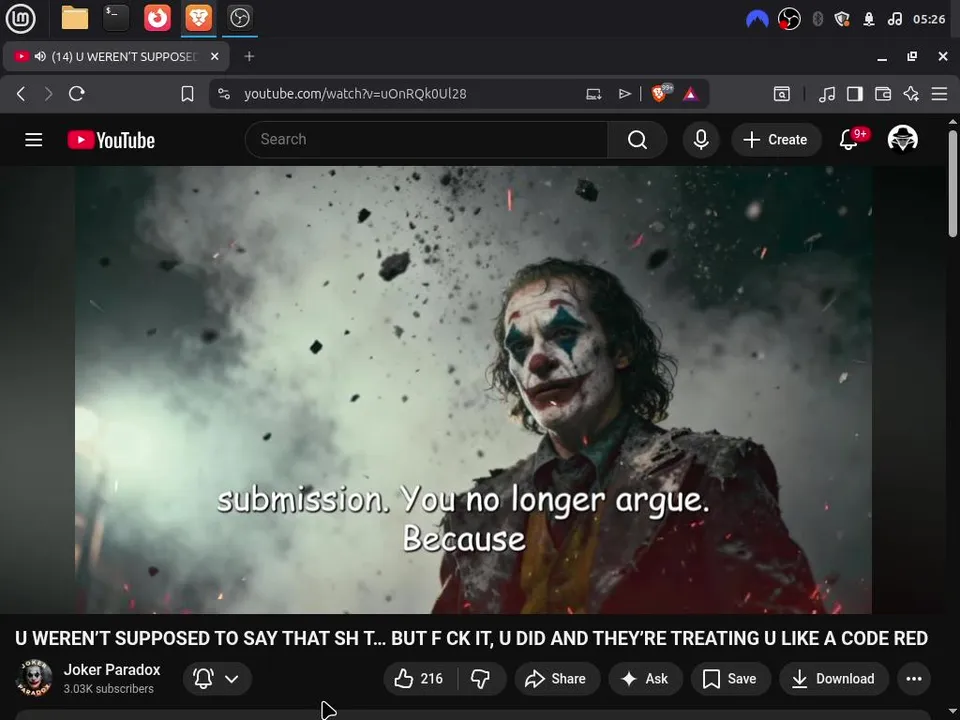Open the YouTube guide hamburger menu

(34, 140)
